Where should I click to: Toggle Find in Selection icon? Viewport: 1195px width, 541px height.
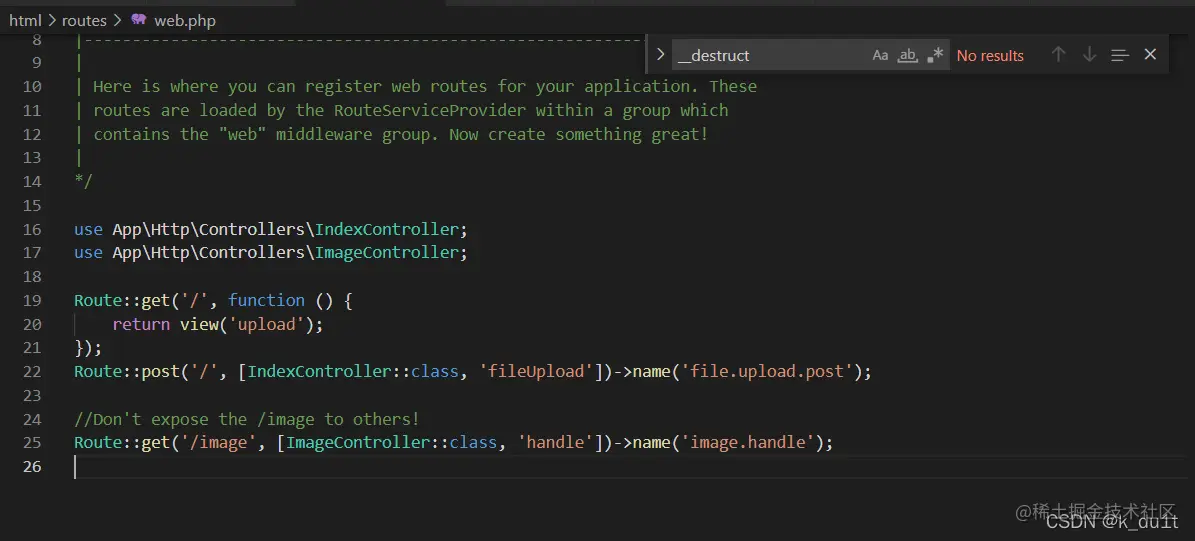(x=1120, y=55)
